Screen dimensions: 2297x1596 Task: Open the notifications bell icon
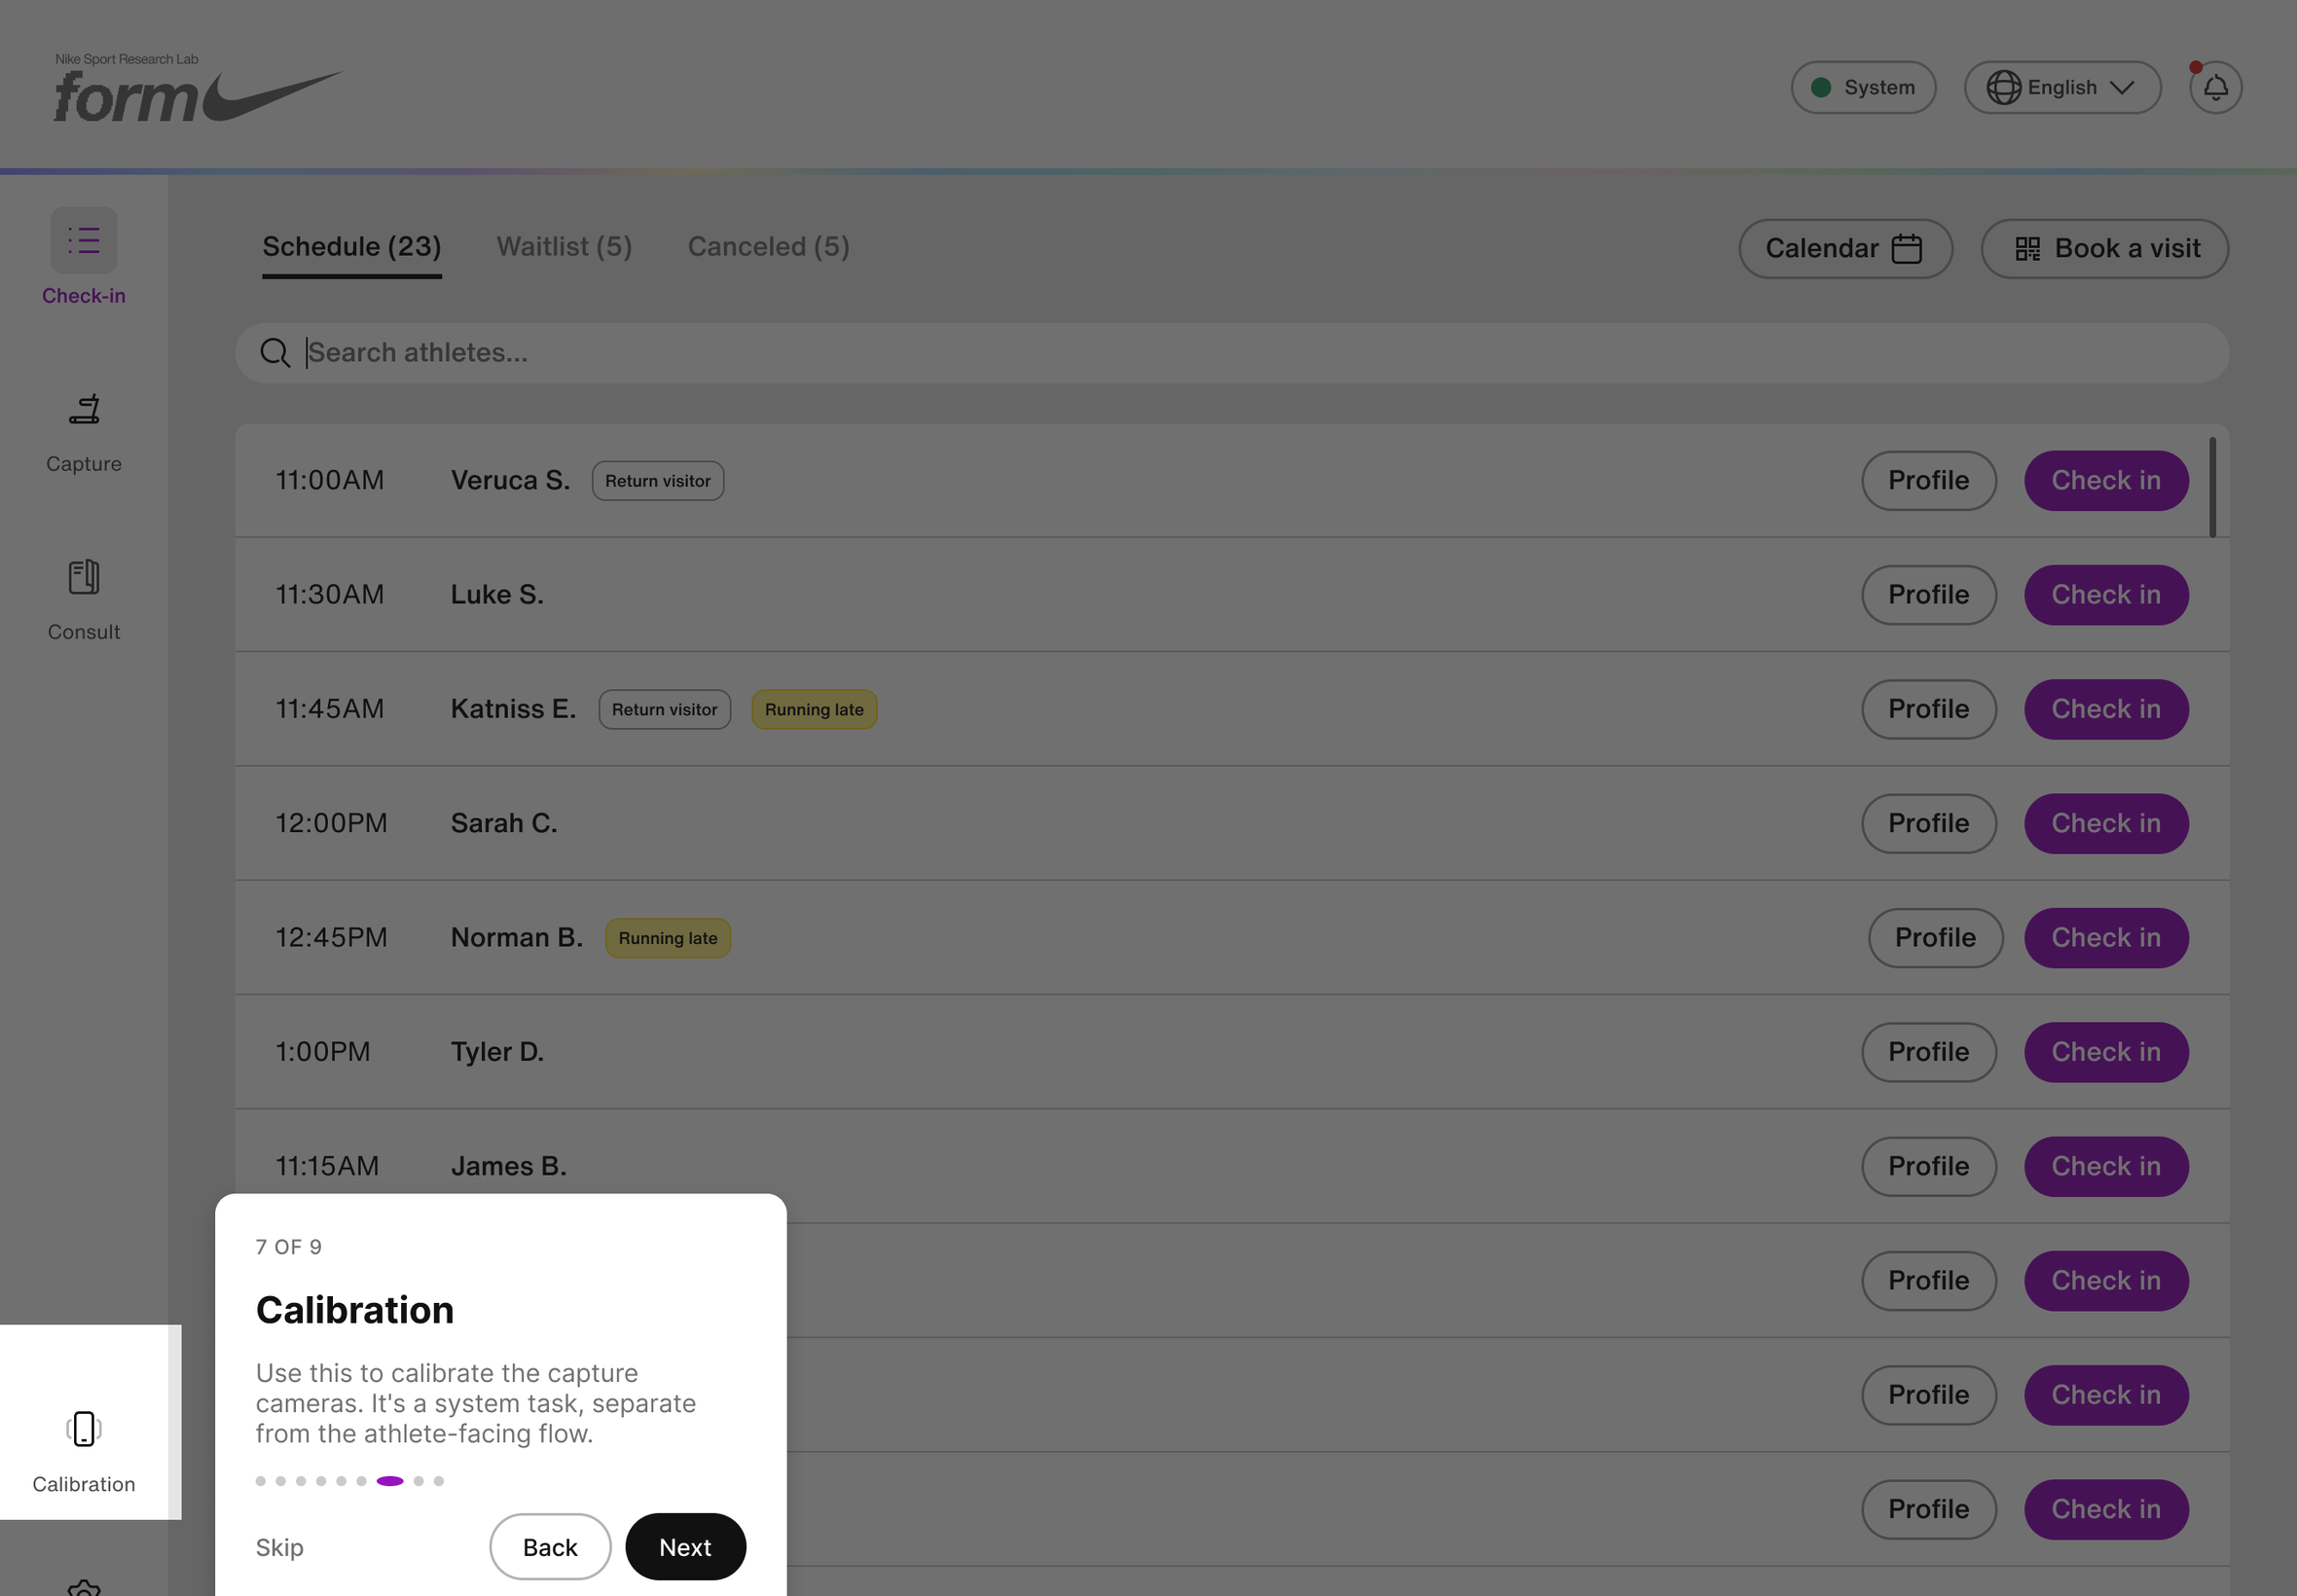tap(2215, 88)
